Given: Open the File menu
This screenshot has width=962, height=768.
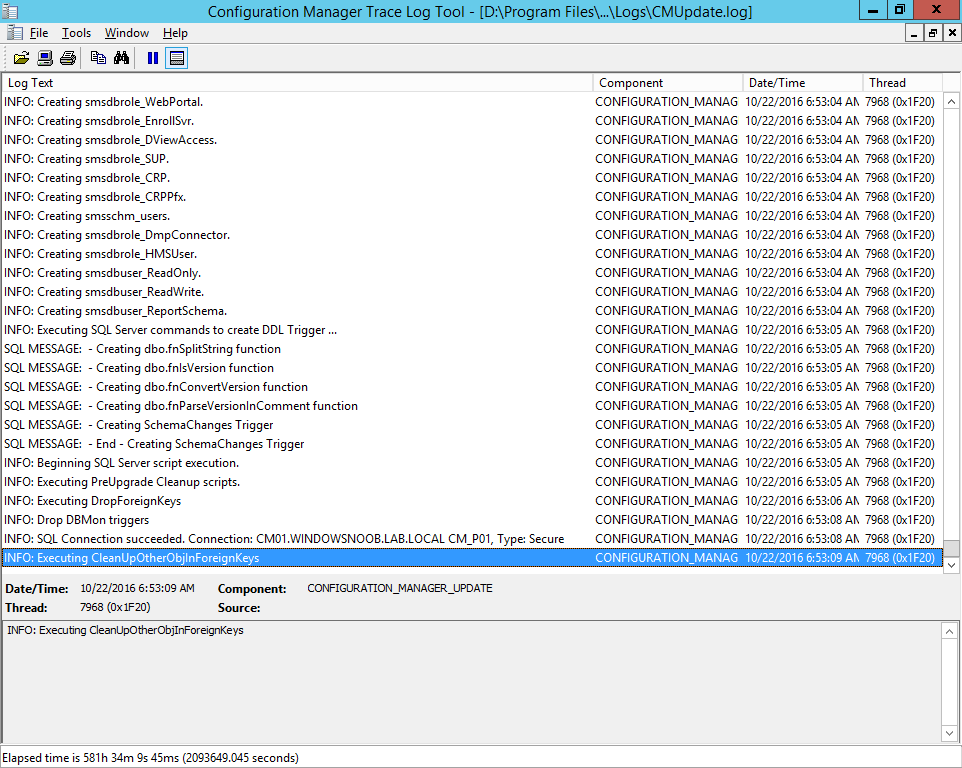Looking at the screenshot, I should click(39, 33).
